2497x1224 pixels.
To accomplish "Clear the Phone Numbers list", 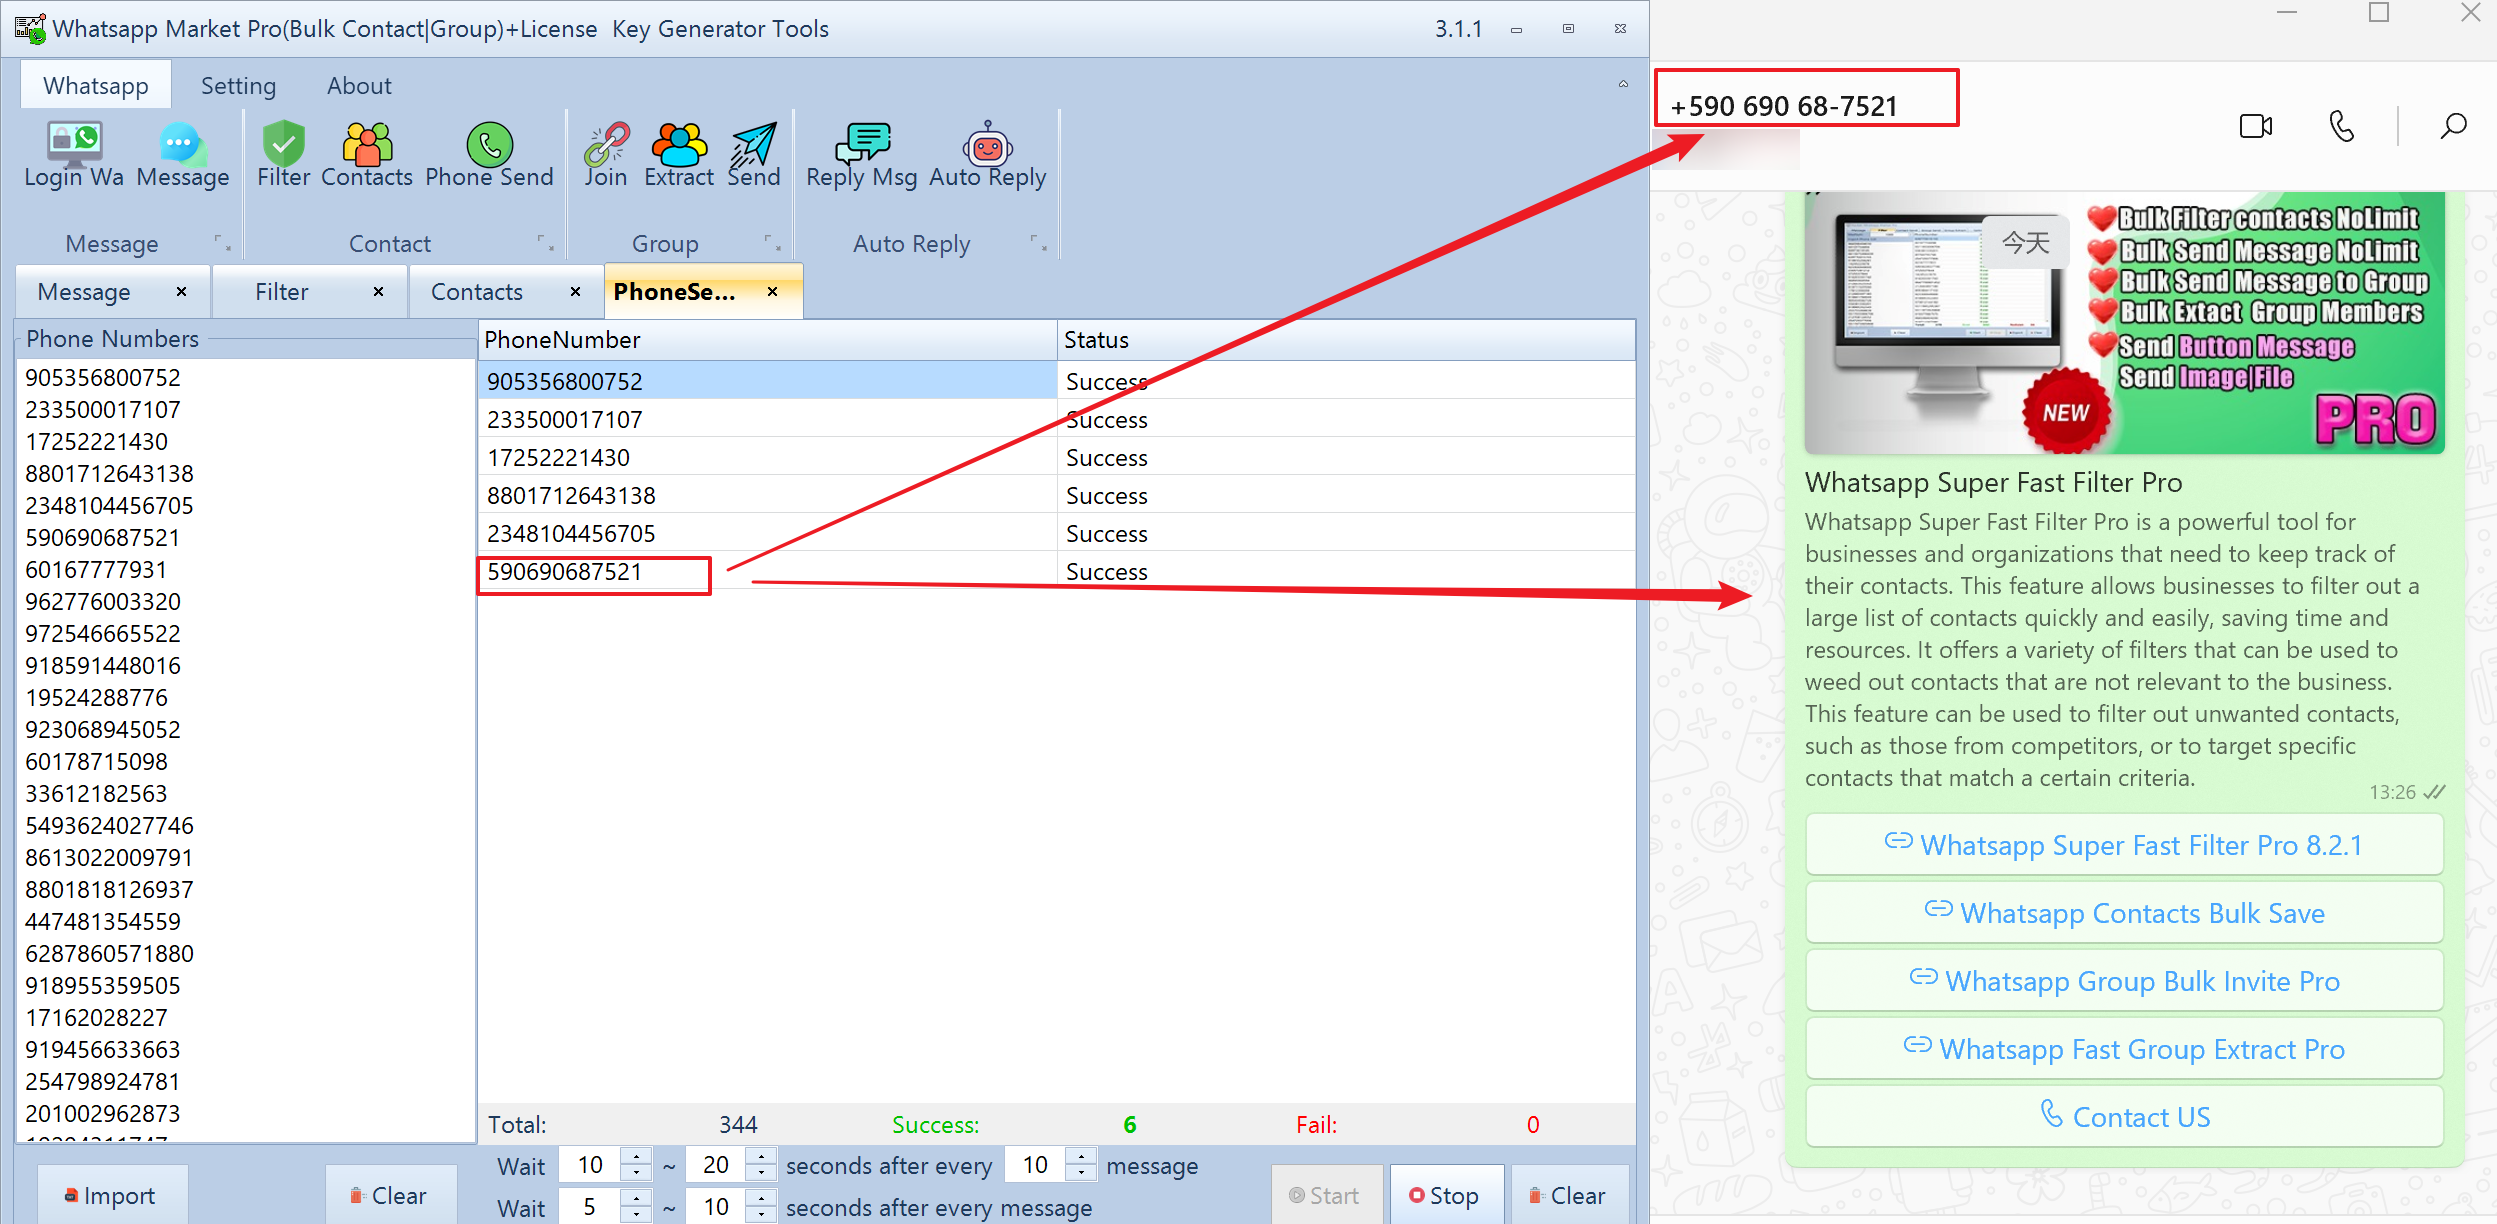I will [x=390, y=1195].
